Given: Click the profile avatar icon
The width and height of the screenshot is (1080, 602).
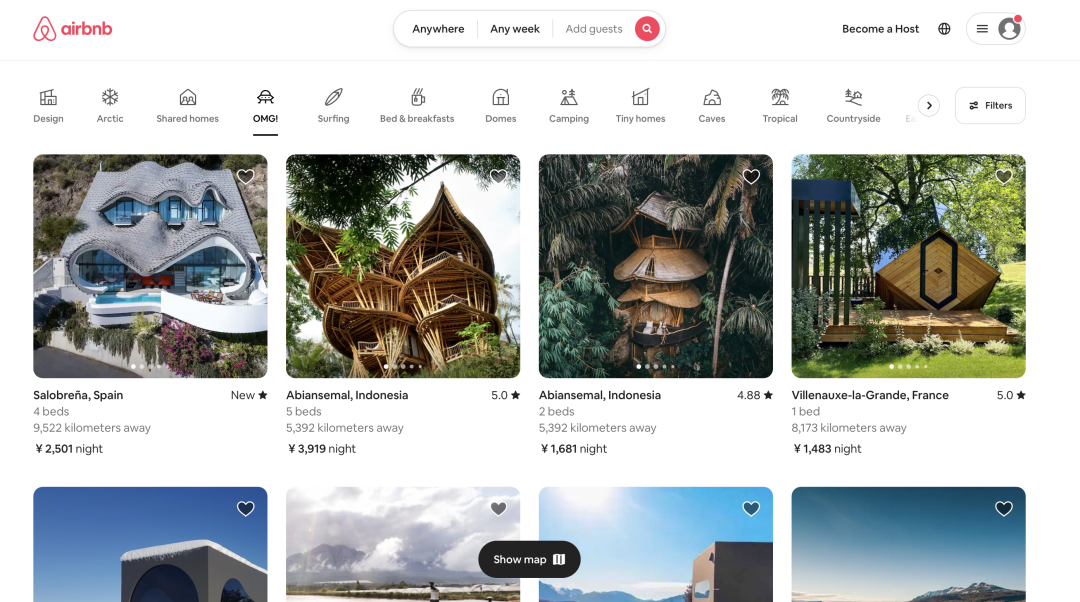Looking at the screenshot, I should (x=1009, y=29).
